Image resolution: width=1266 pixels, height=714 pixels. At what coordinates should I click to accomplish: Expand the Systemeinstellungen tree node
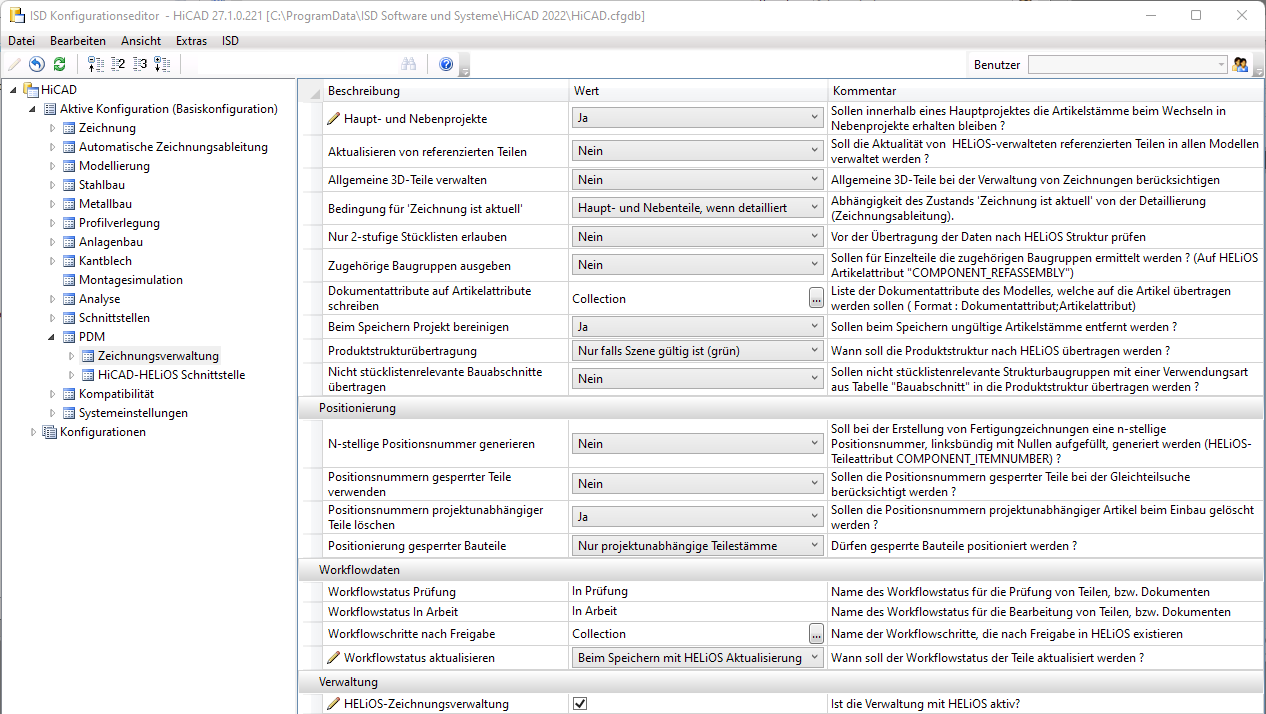point(53,413)
